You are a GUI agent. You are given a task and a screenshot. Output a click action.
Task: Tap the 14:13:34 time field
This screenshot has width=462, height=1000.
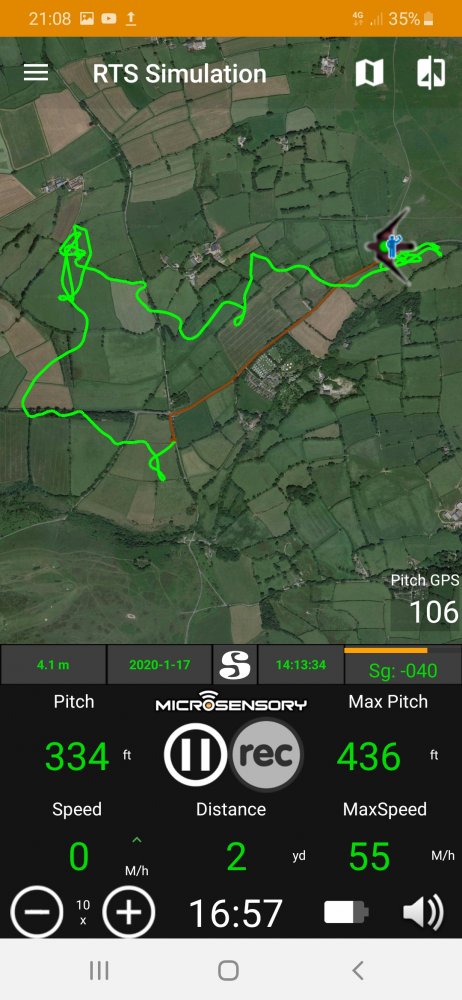click(301, 665)
